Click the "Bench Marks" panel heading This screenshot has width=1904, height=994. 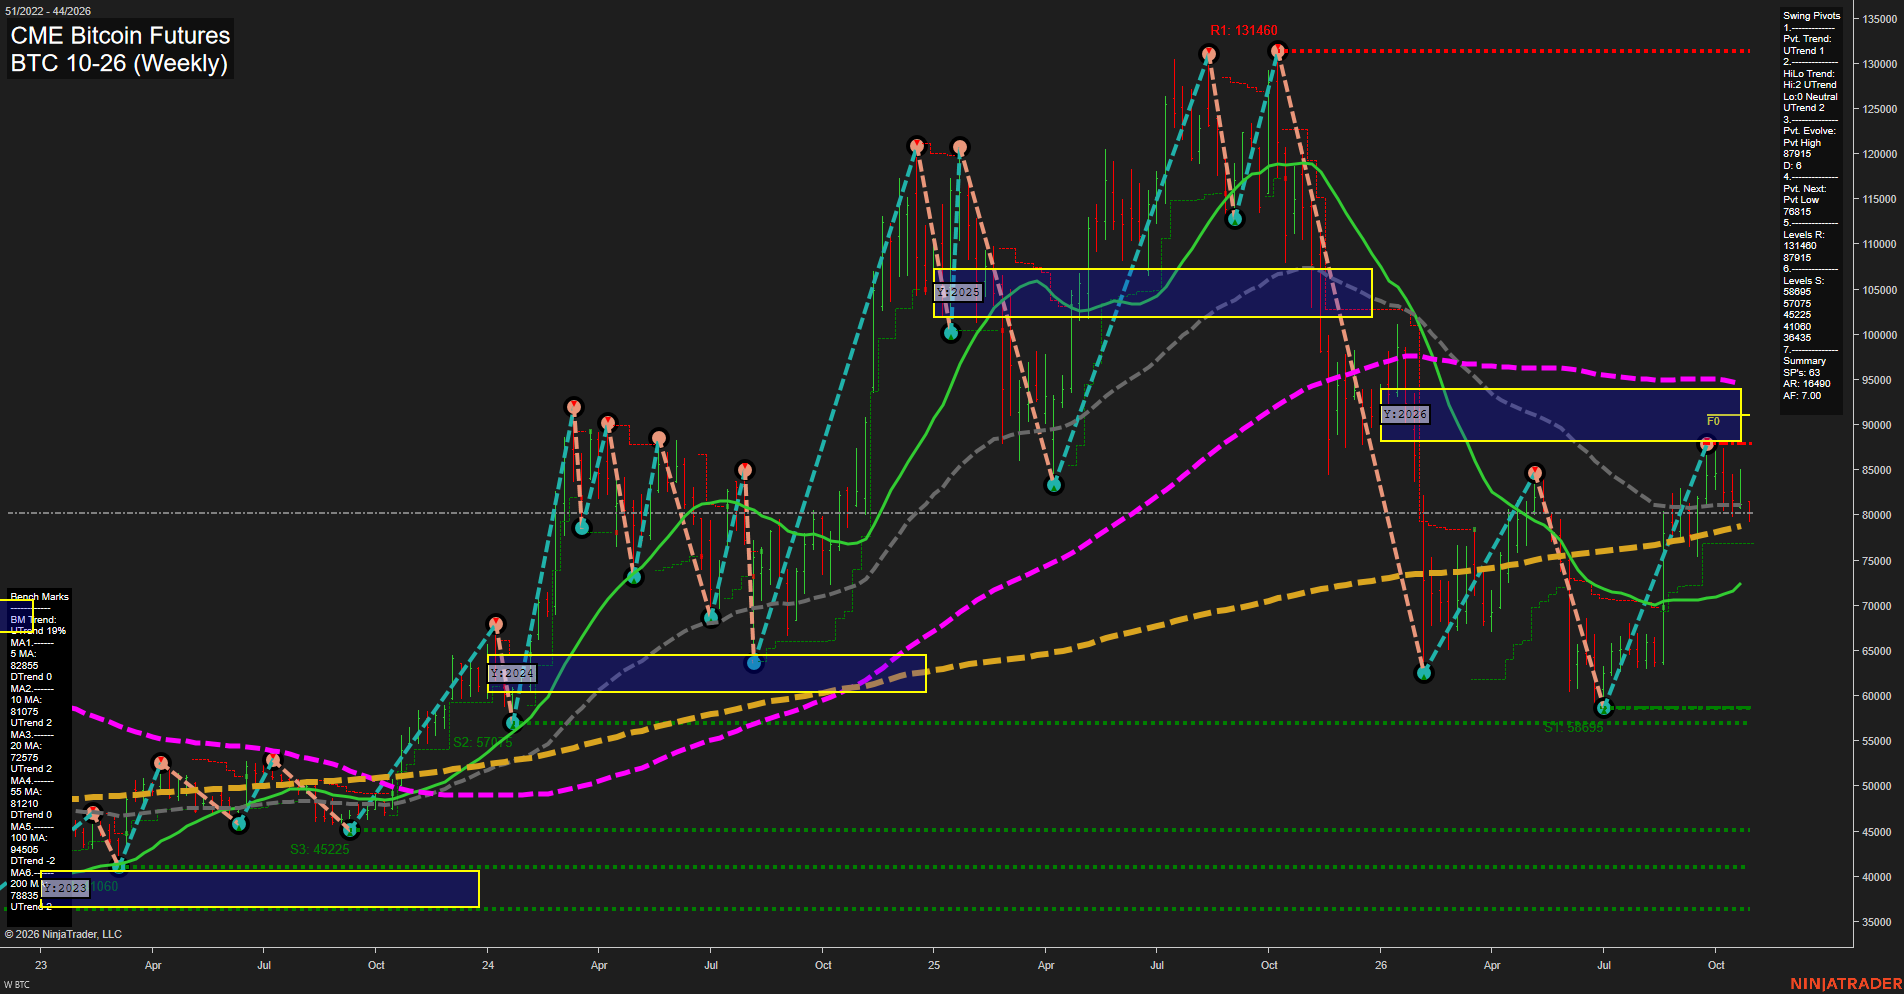[40, 597]
